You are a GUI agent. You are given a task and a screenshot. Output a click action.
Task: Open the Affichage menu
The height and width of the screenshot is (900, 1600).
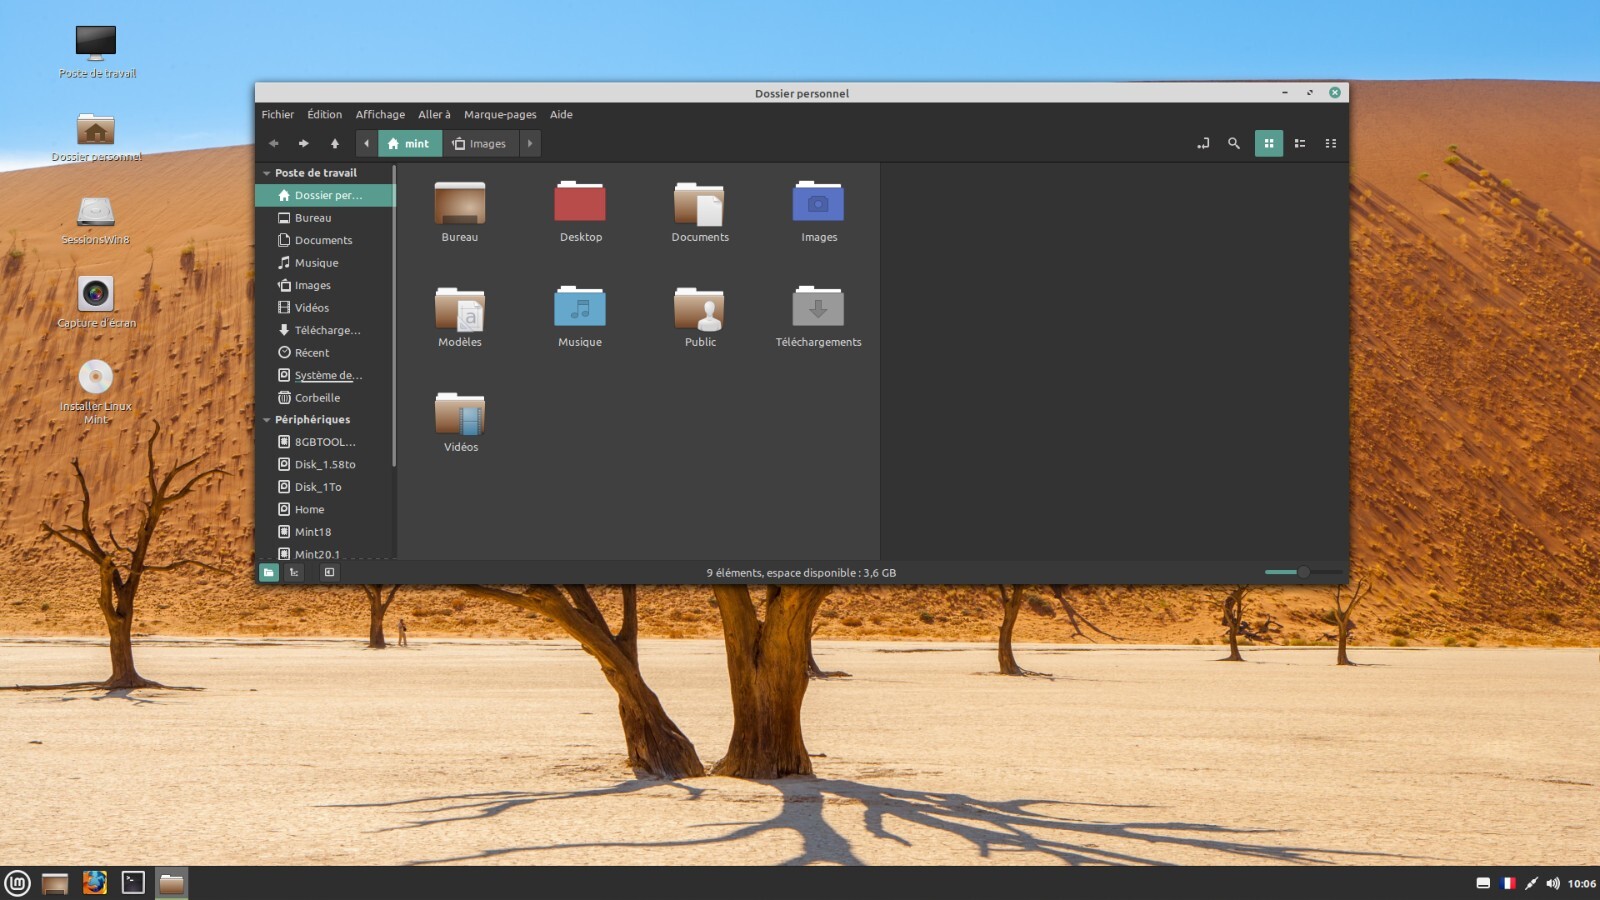[380, 114]
